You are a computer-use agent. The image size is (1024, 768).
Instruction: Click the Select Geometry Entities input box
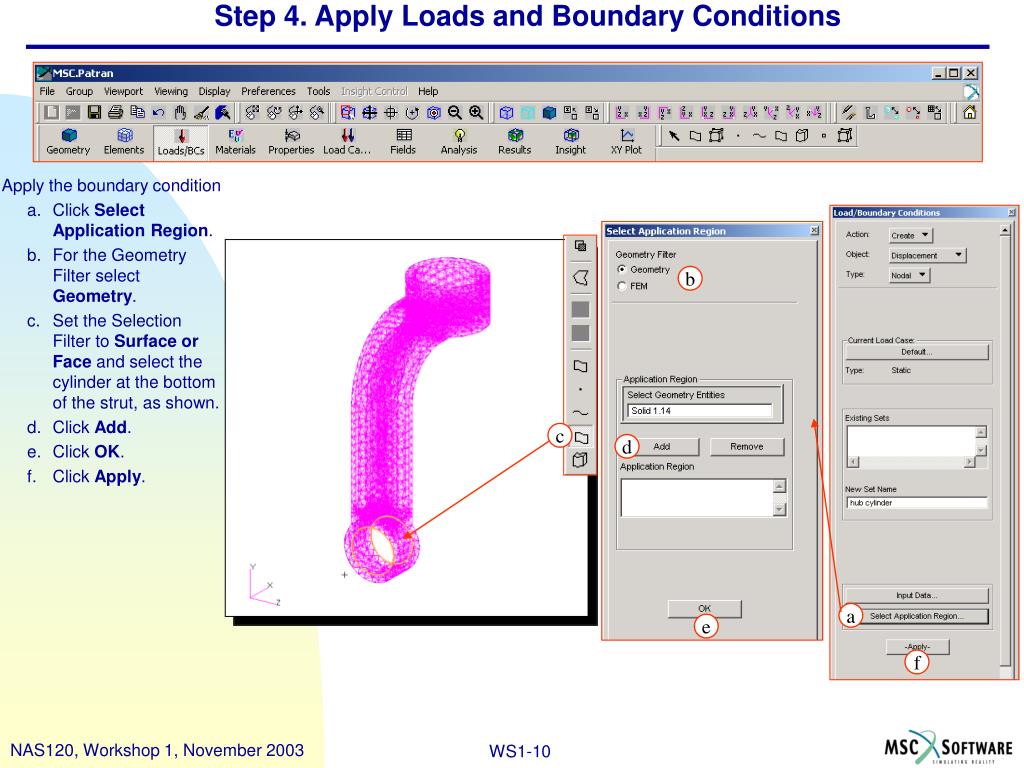[699, 411]
